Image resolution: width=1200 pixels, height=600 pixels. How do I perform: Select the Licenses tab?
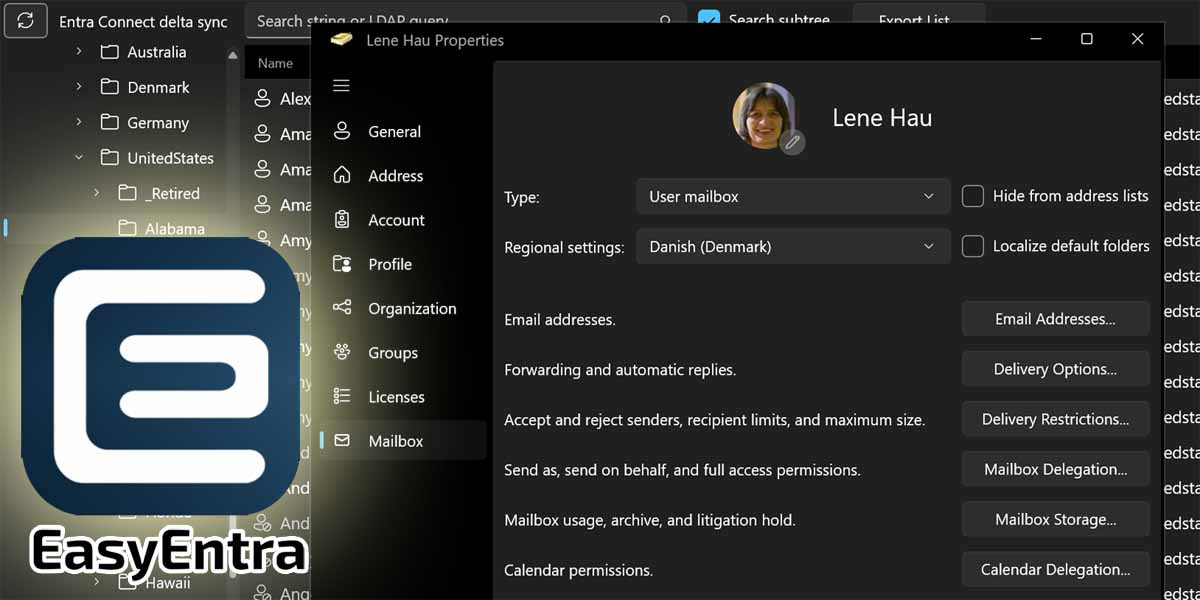click(403, 397)
